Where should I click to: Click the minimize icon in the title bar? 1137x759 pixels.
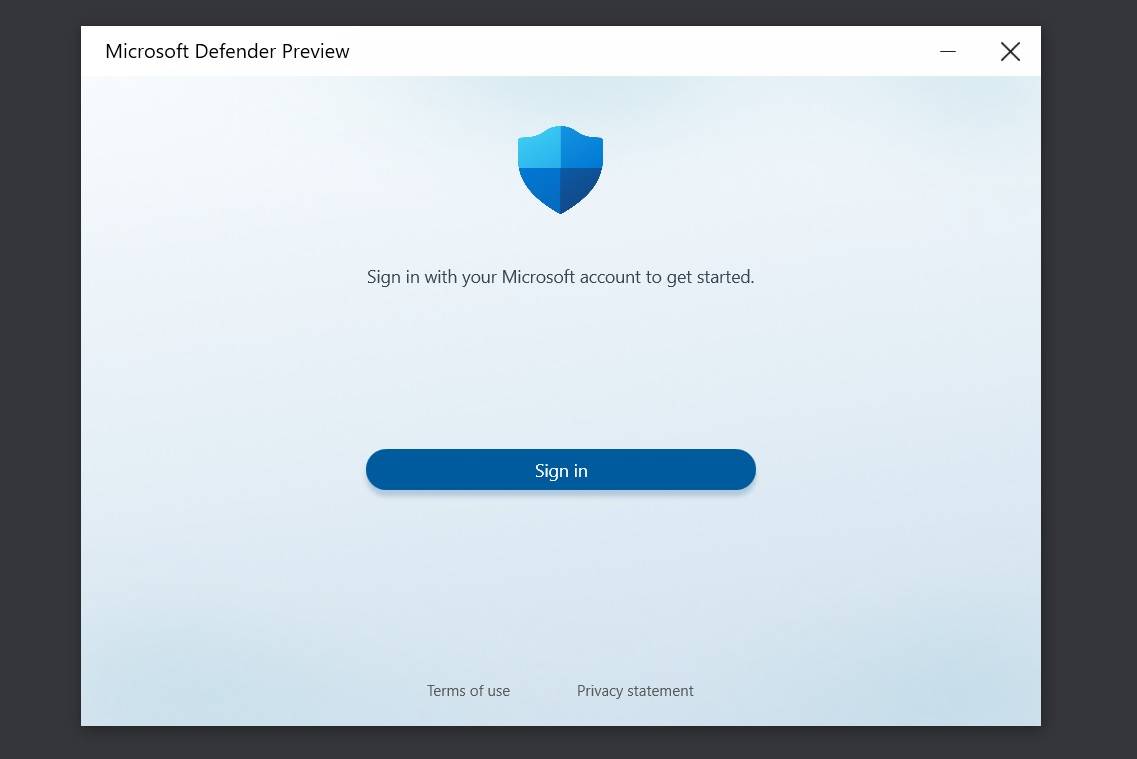click(946, 51)
